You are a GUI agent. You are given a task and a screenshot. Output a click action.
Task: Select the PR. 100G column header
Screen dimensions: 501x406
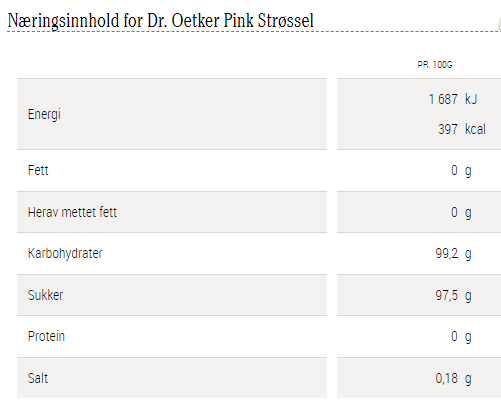(435, 65)
